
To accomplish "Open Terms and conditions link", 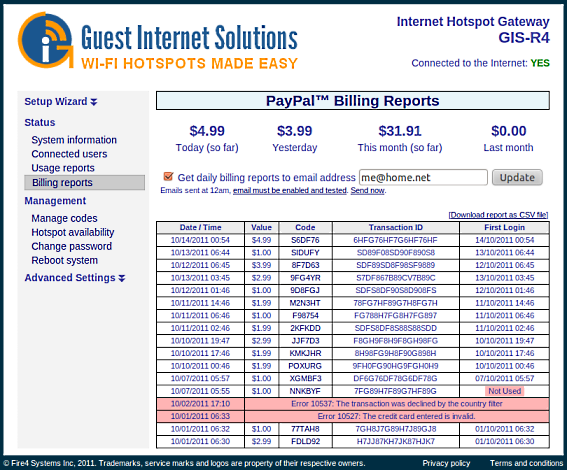I will 526,463.
